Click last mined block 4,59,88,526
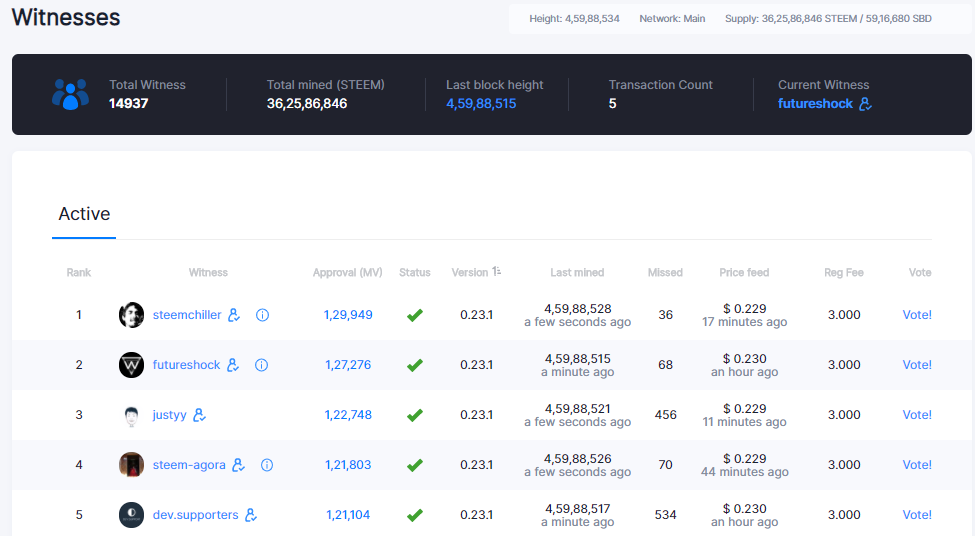 (x=578, y=458)
